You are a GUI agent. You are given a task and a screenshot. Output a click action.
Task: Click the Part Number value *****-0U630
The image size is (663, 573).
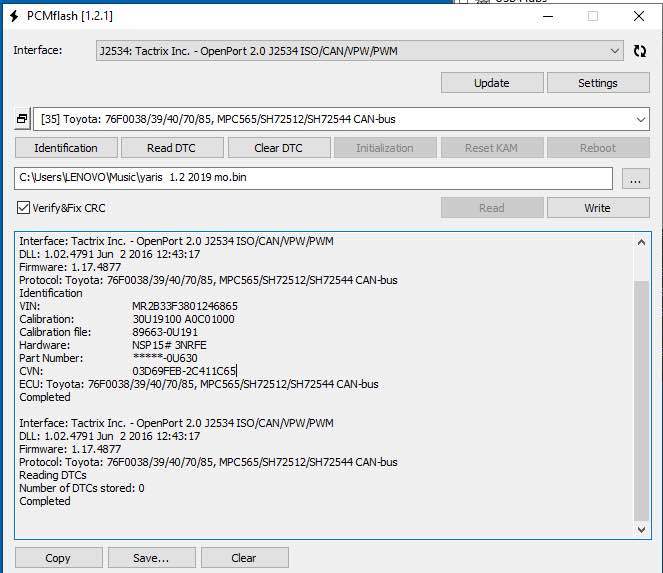165,358
